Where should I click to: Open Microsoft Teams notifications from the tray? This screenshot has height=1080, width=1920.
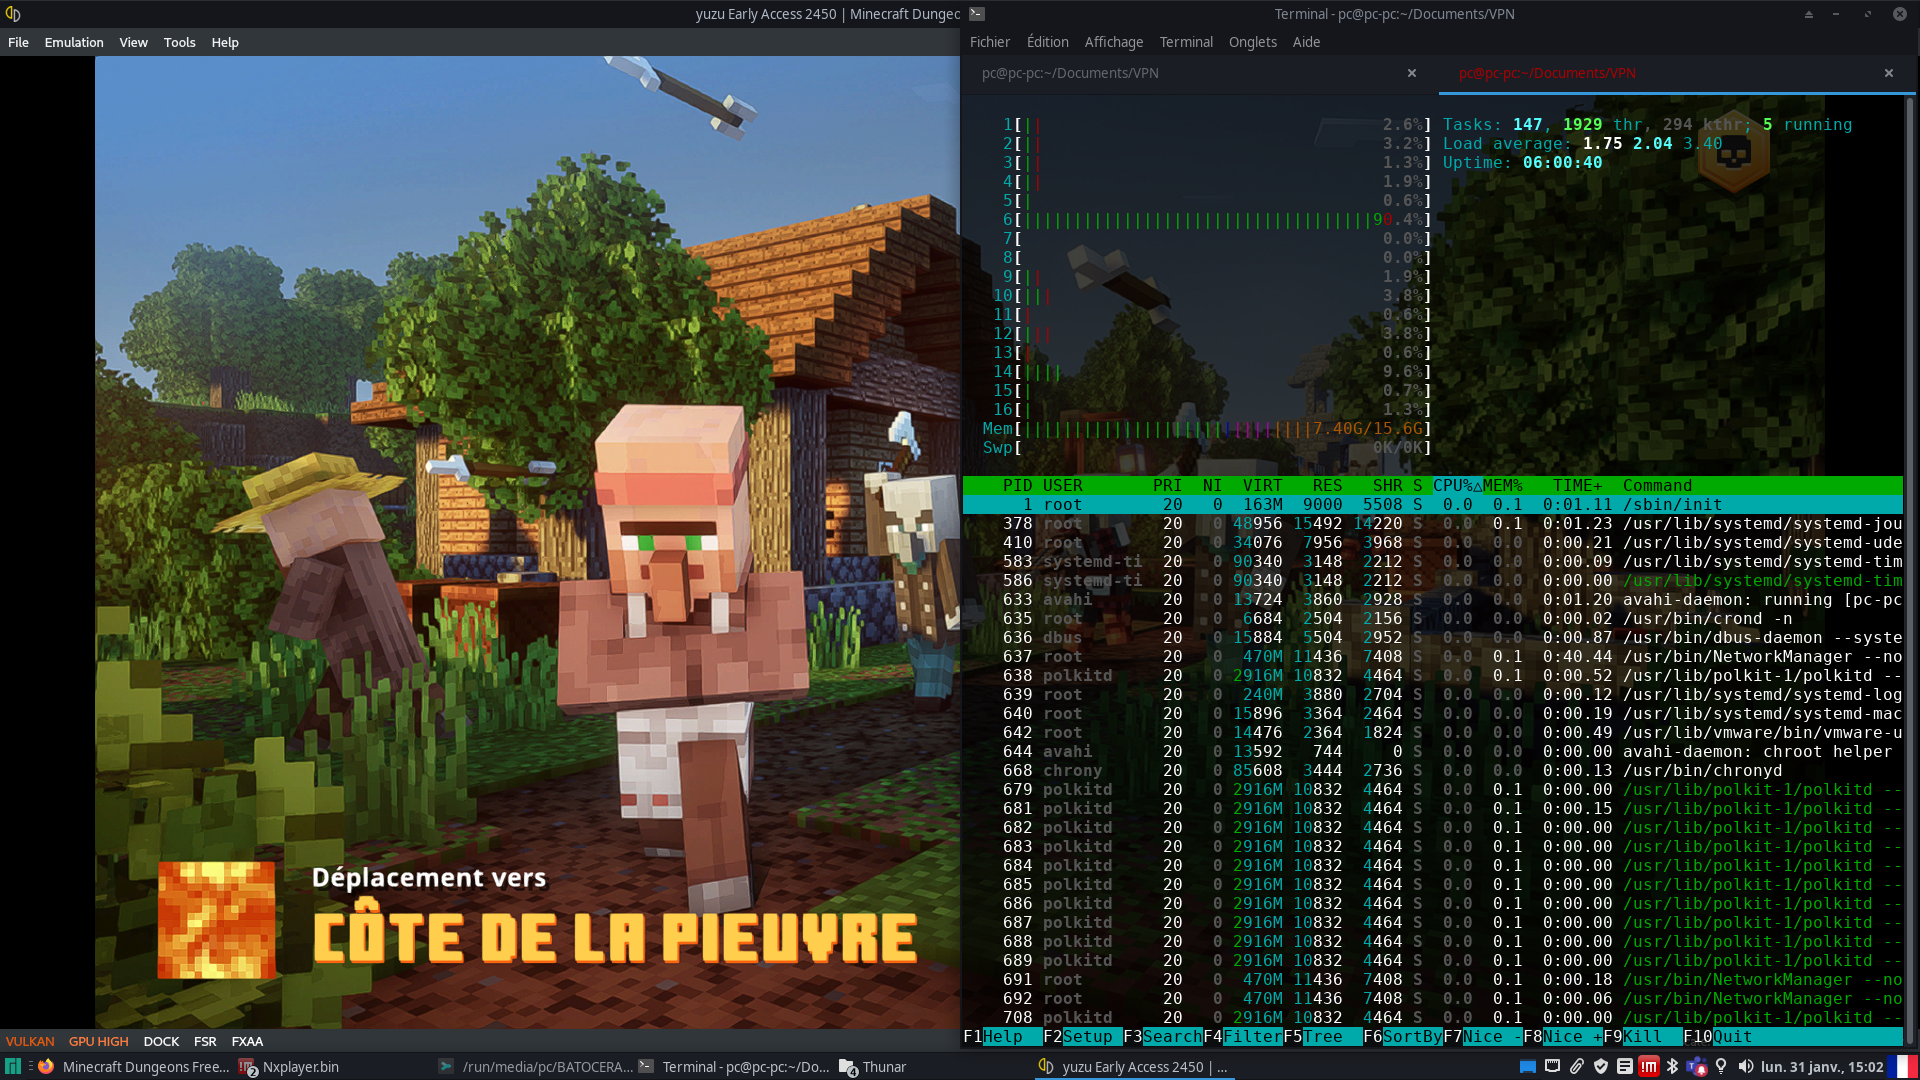click(1697, 1067)
